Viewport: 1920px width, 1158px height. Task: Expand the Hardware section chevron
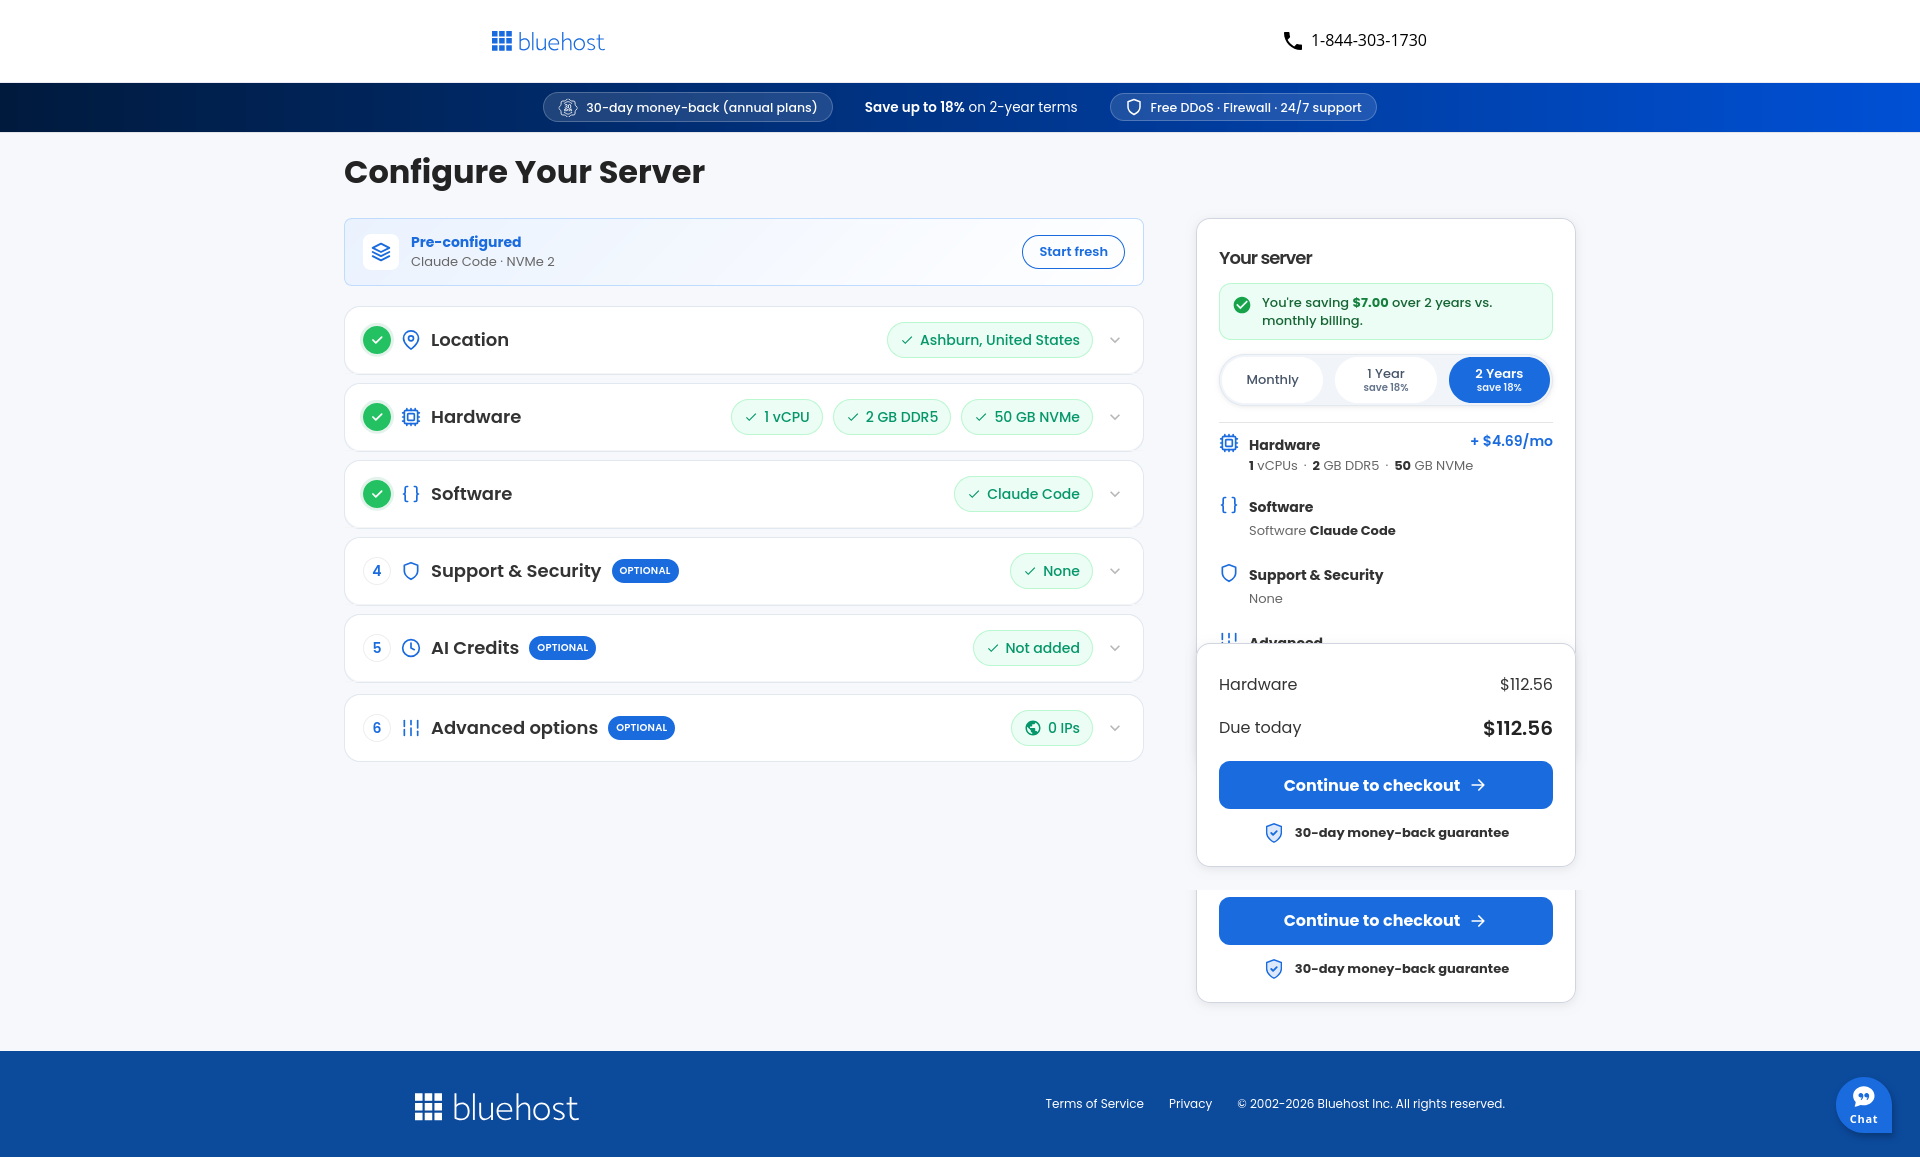[x=1115, y=417]
